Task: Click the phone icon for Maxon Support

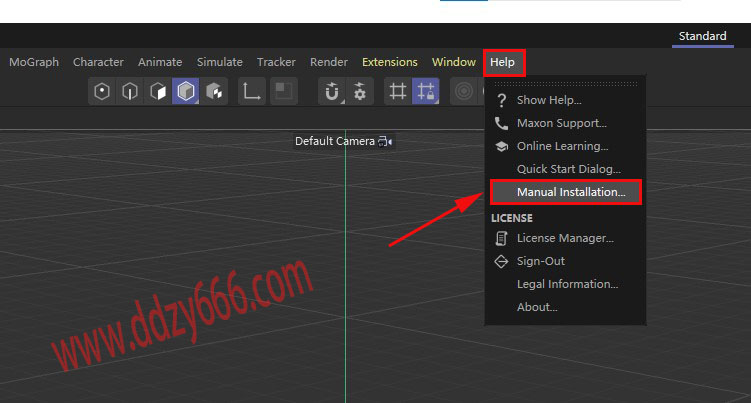Action: point(501,123)
